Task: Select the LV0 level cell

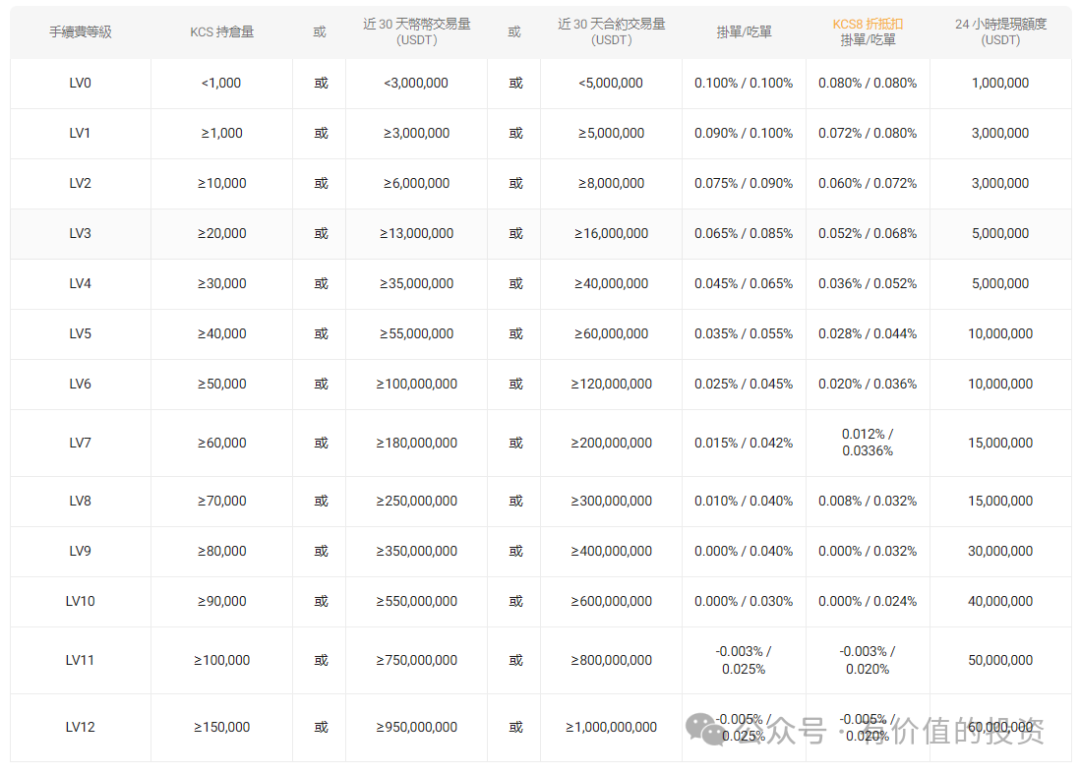Action: click(x=80, y=83)
